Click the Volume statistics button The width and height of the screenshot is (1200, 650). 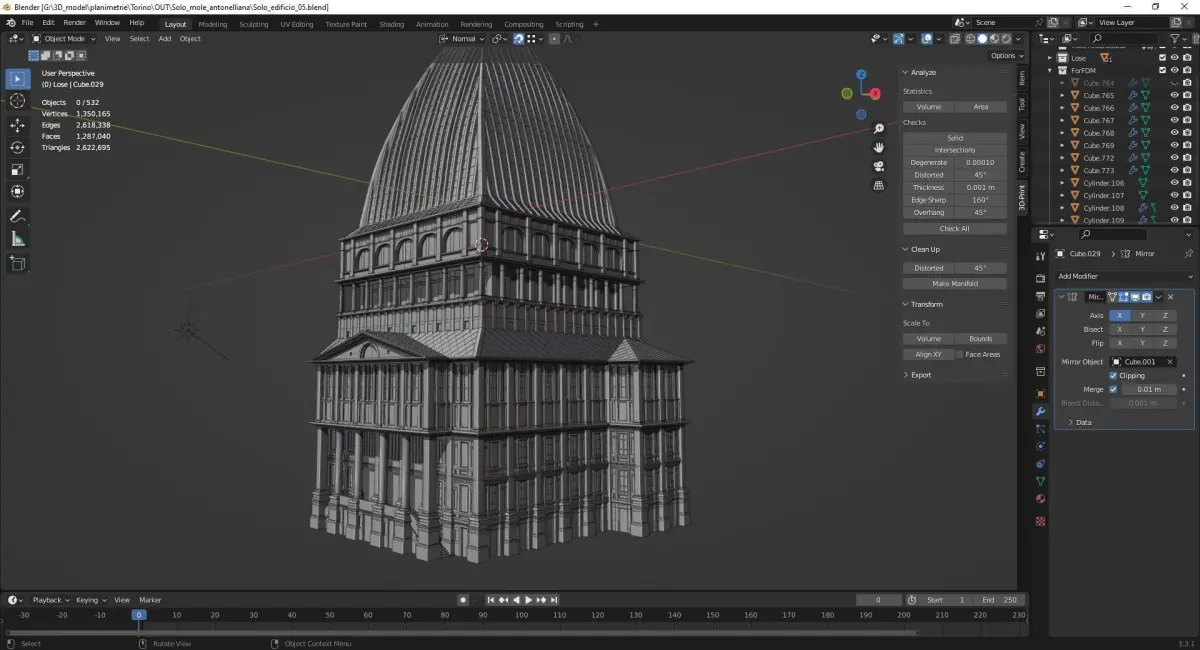pyautogui.click(x=929, y=106)
